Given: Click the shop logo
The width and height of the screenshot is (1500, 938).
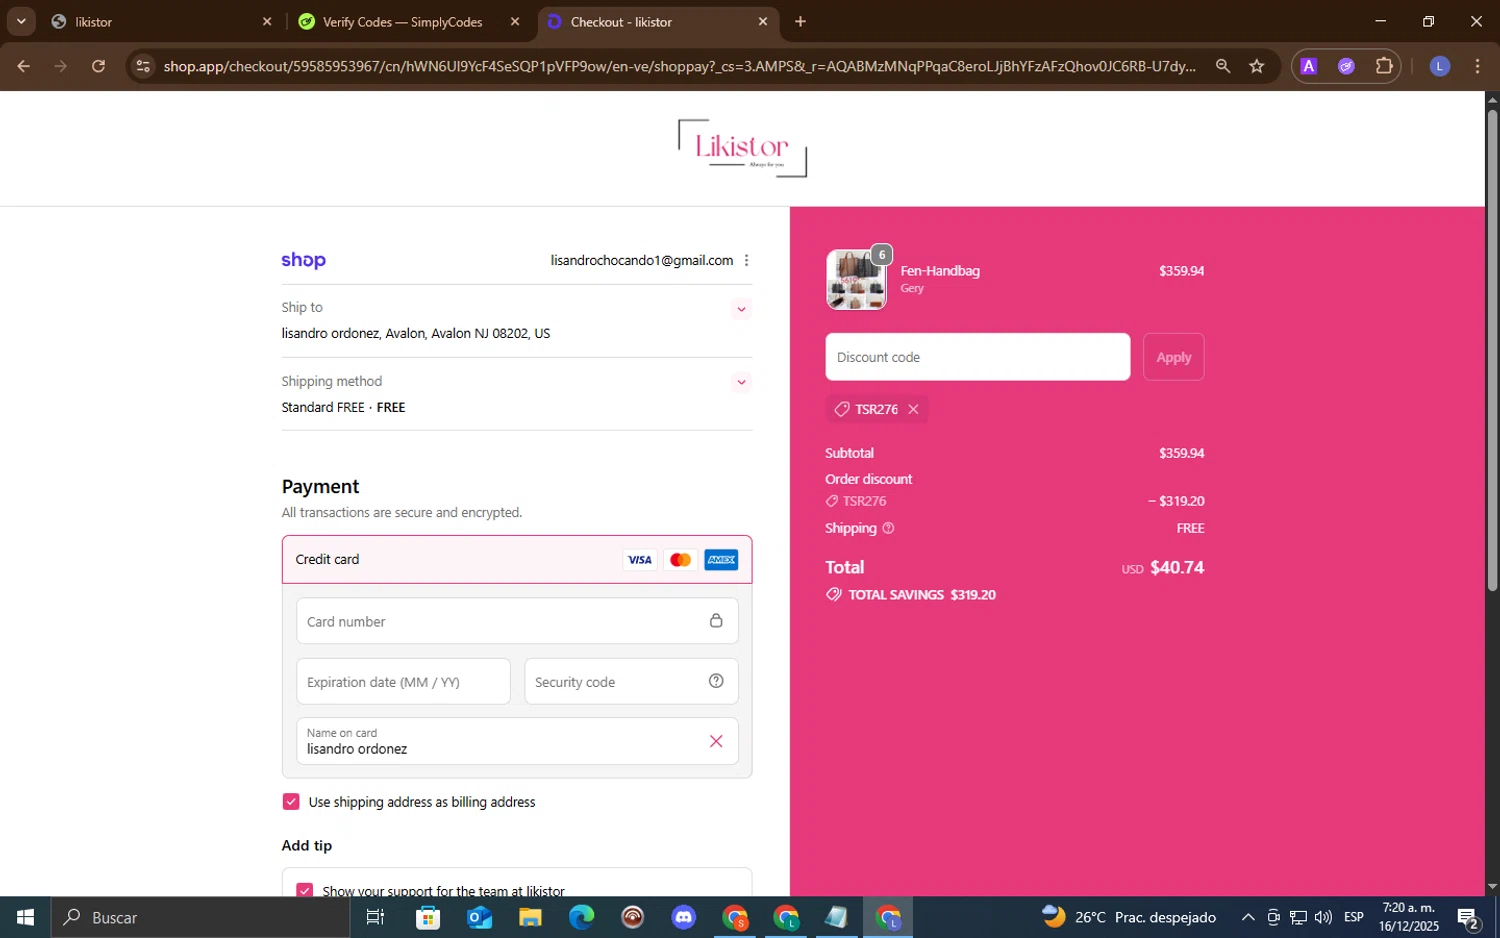Looking at the screenshot, I should (x=303, y=260).
